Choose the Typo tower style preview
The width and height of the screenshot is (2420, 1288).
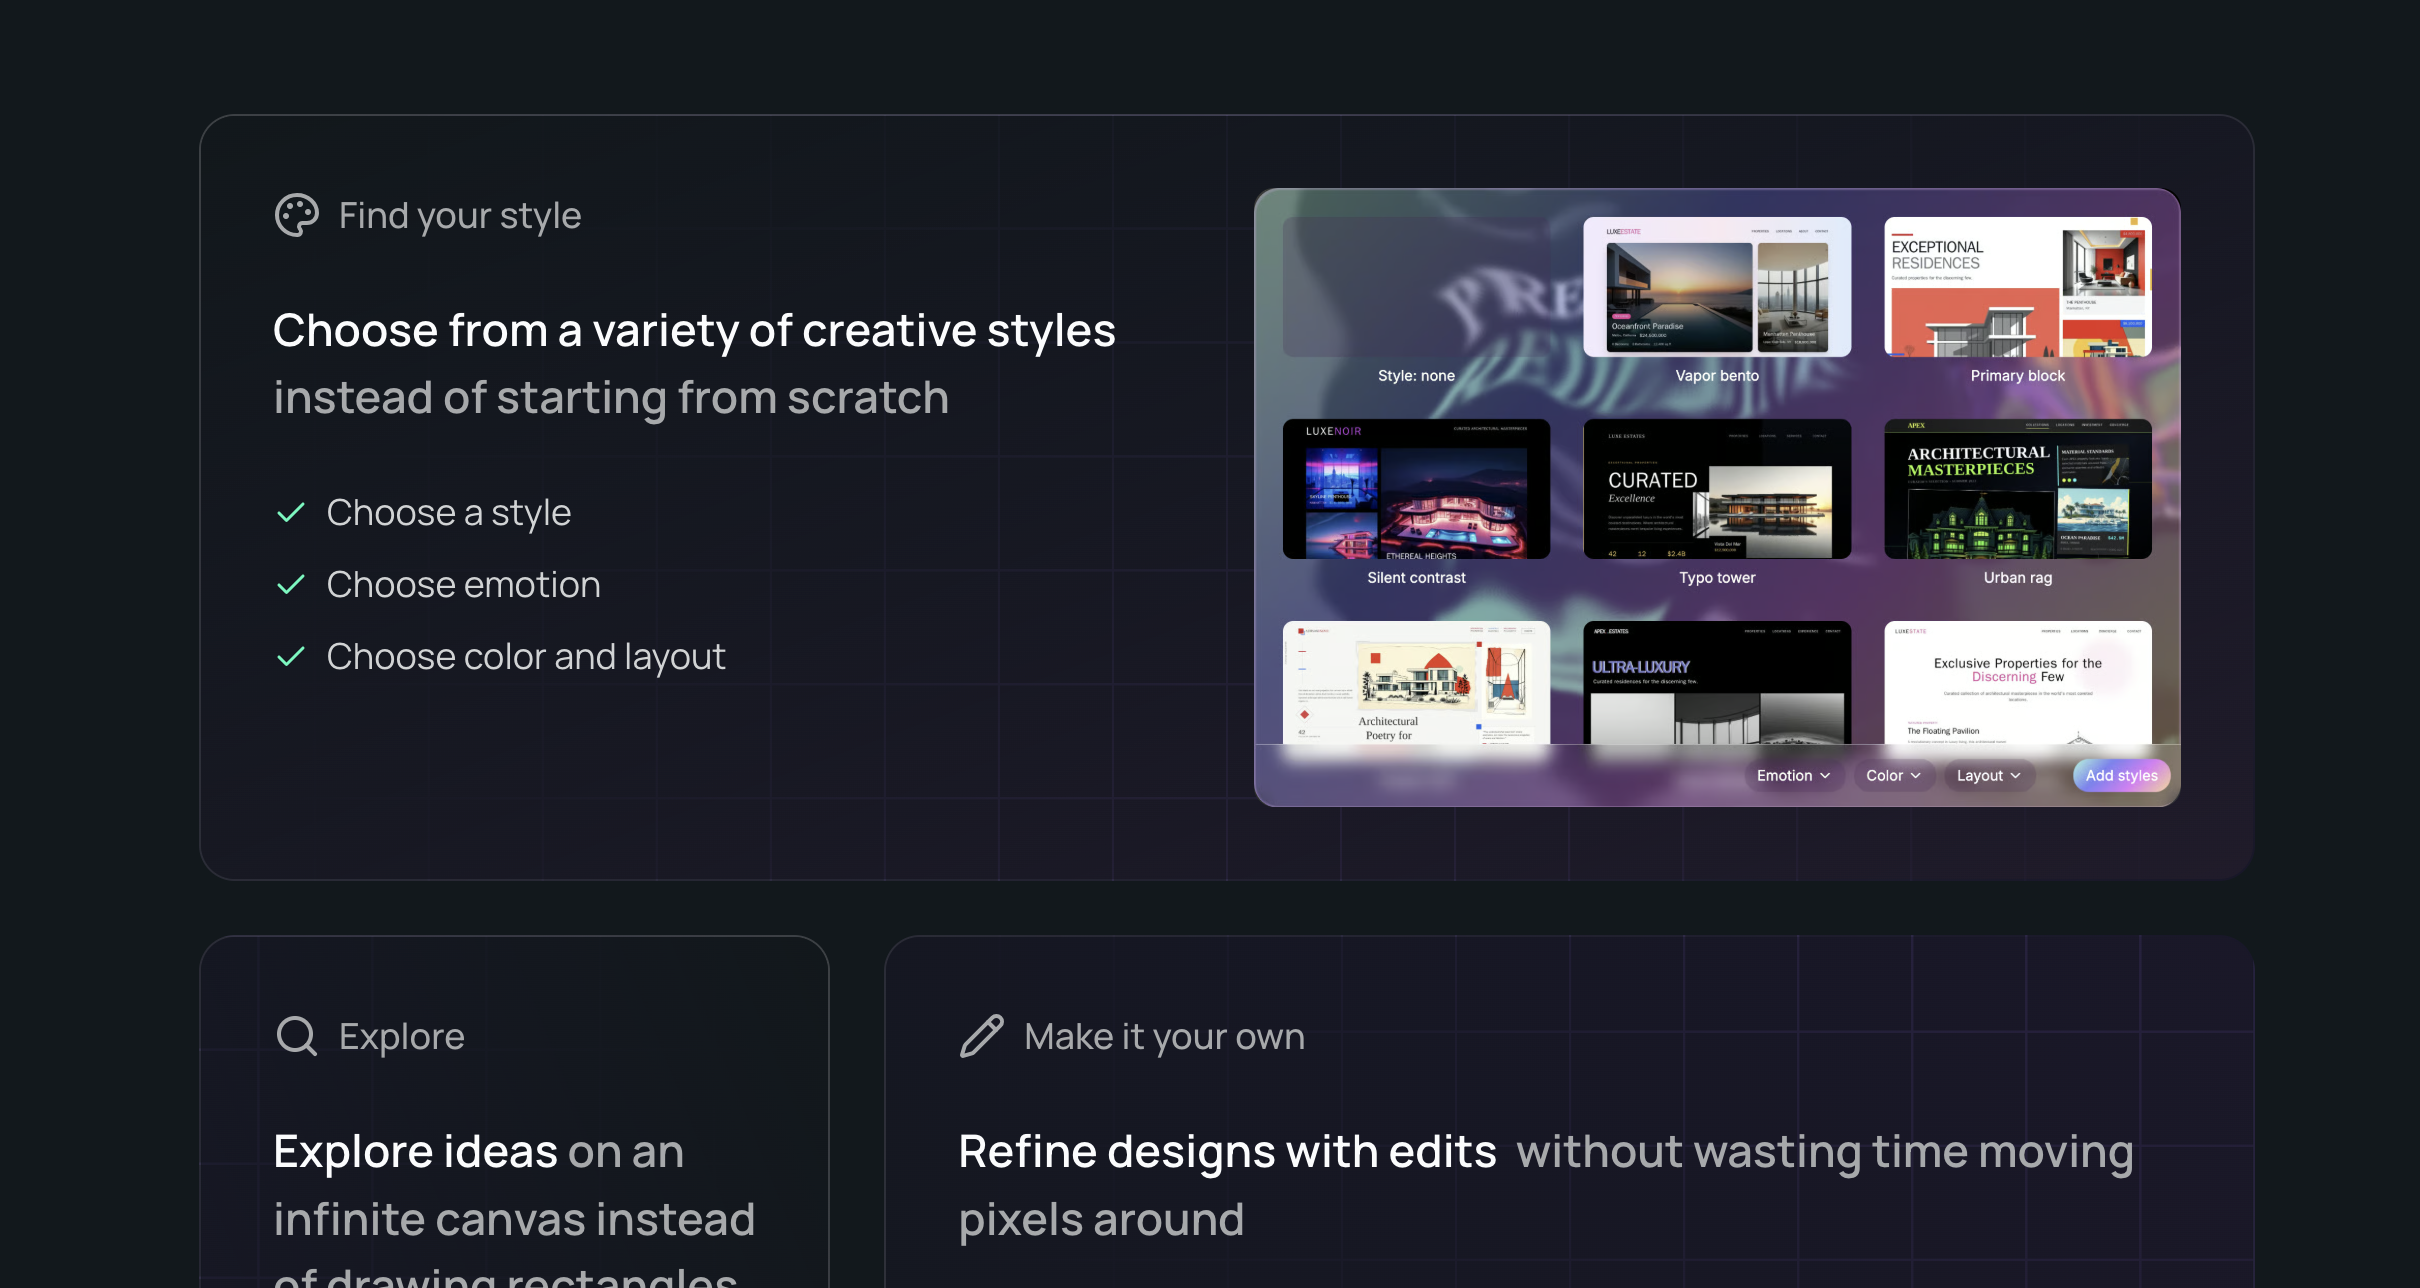coord(1717,489)
